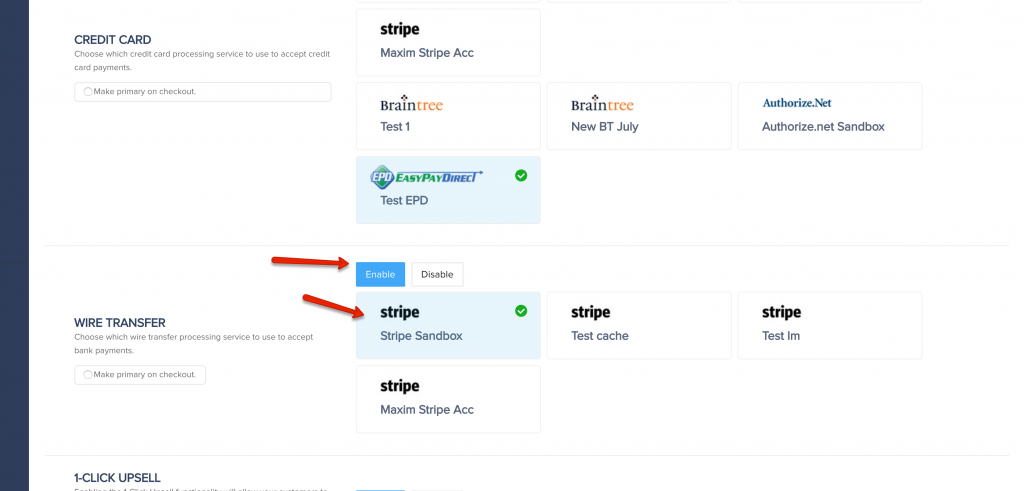Click the Stripe logo on Test cache card
This screenshot has width=1024, height=491.
click(x=590, y=313)
